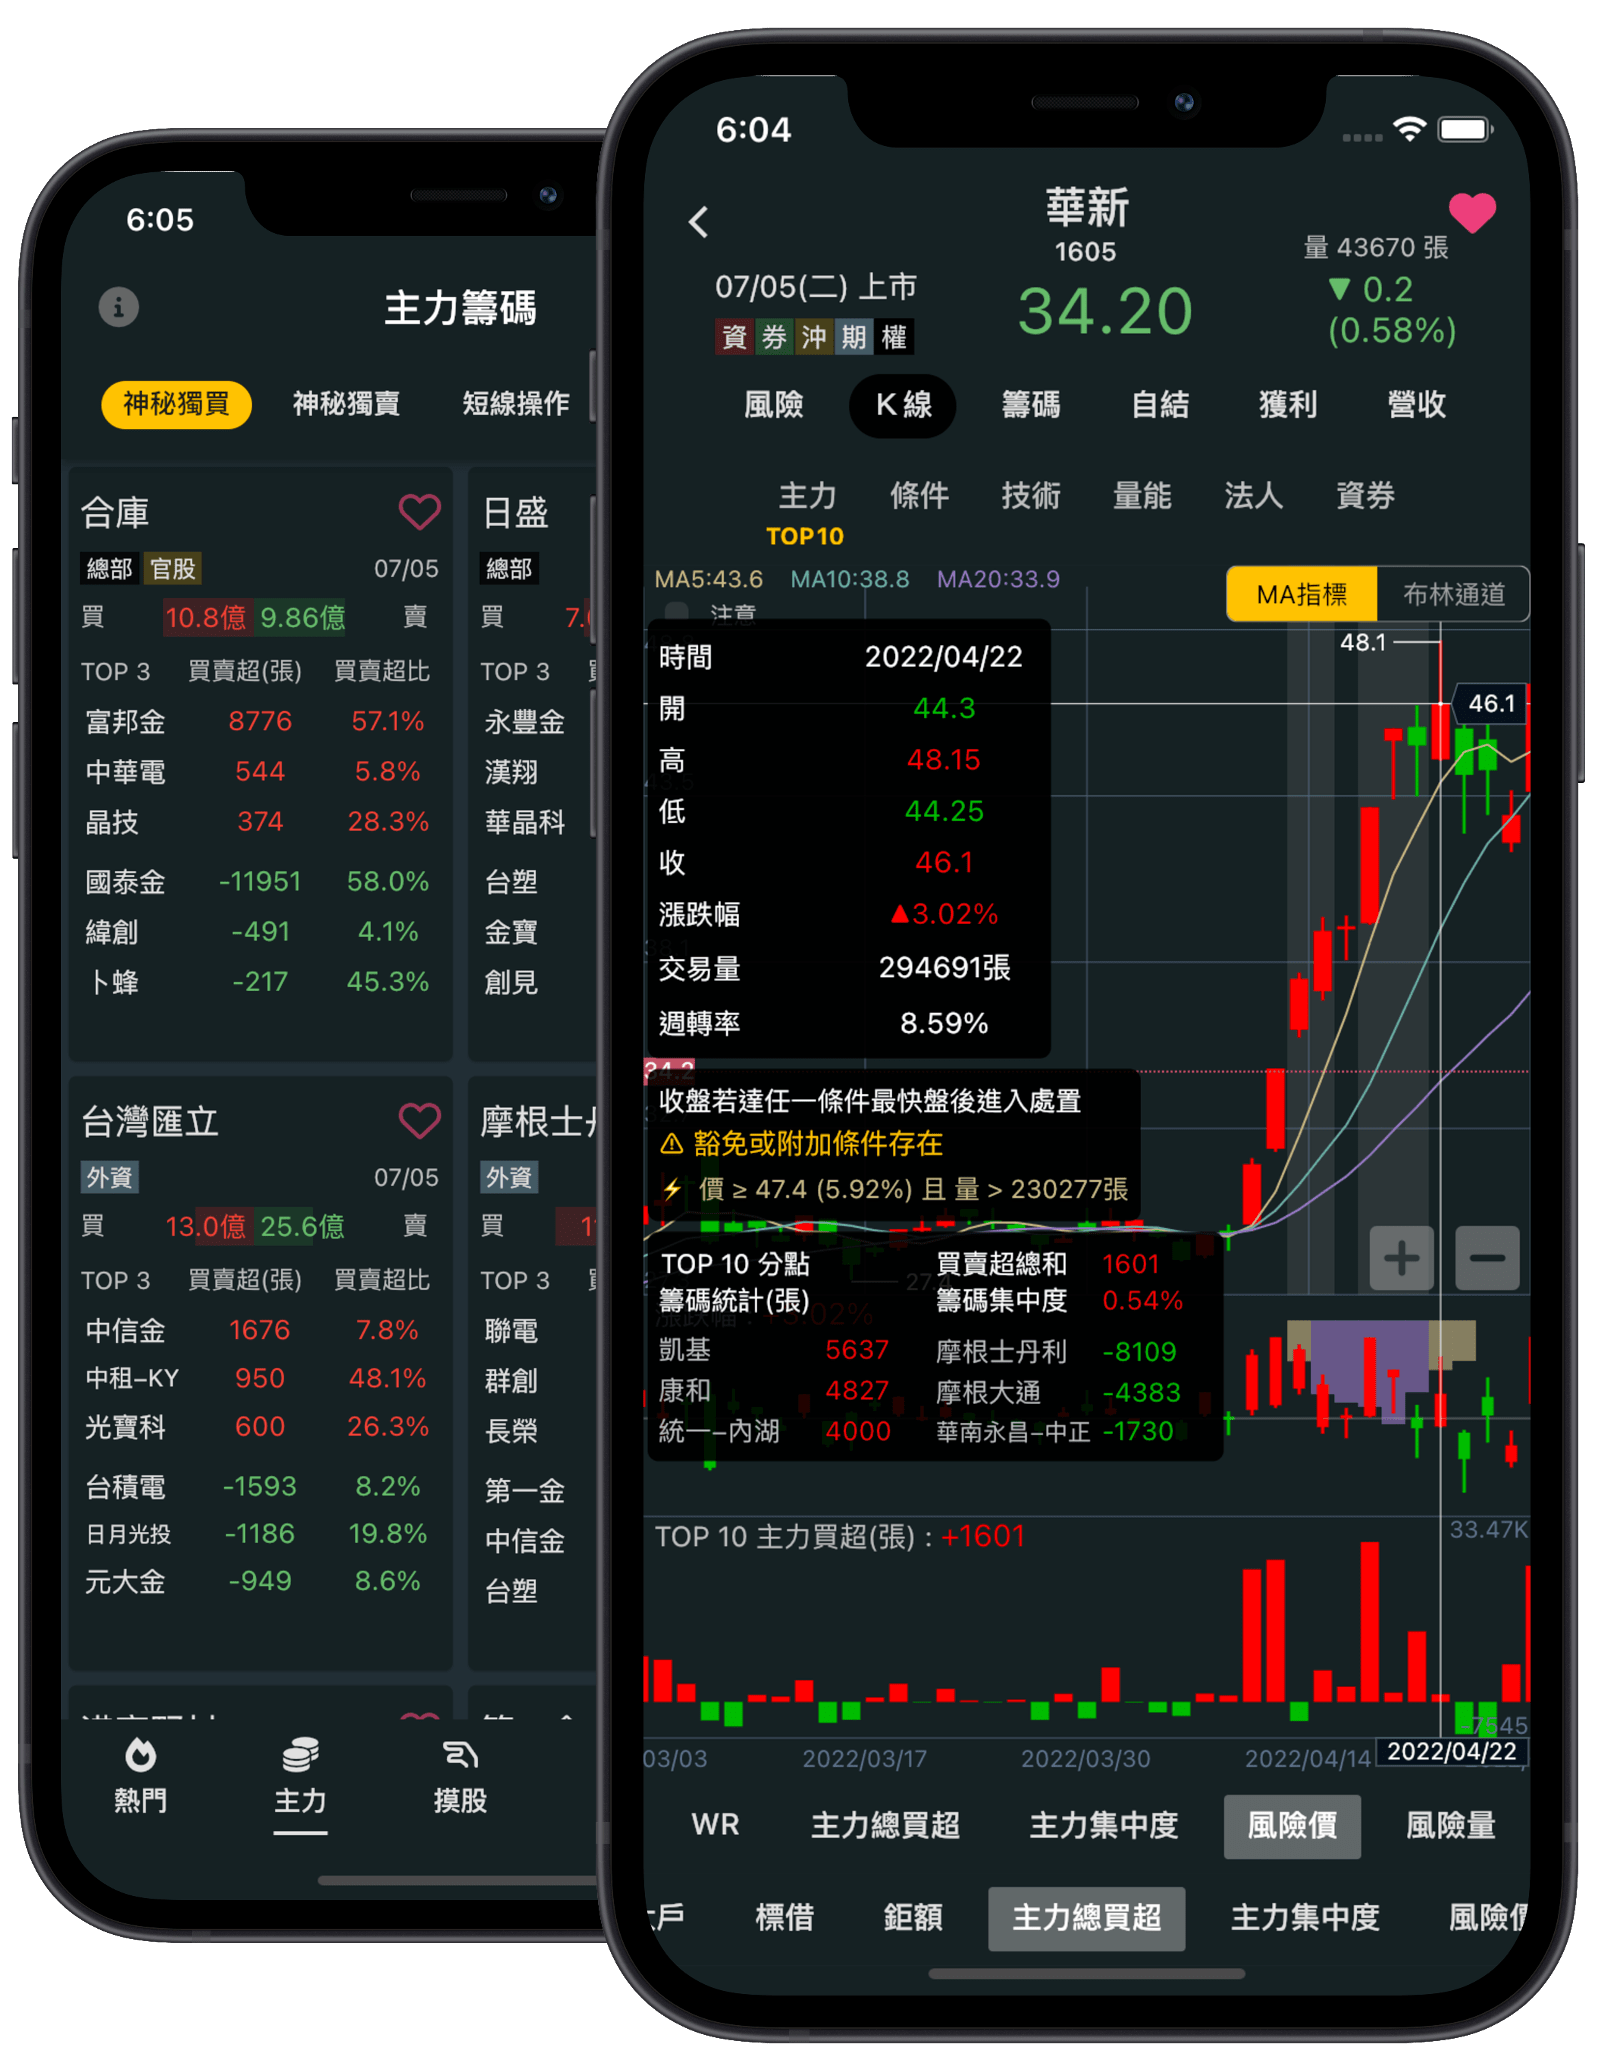
Task: Open the 主力 coins tab icon
Action: click(300, 1755)
